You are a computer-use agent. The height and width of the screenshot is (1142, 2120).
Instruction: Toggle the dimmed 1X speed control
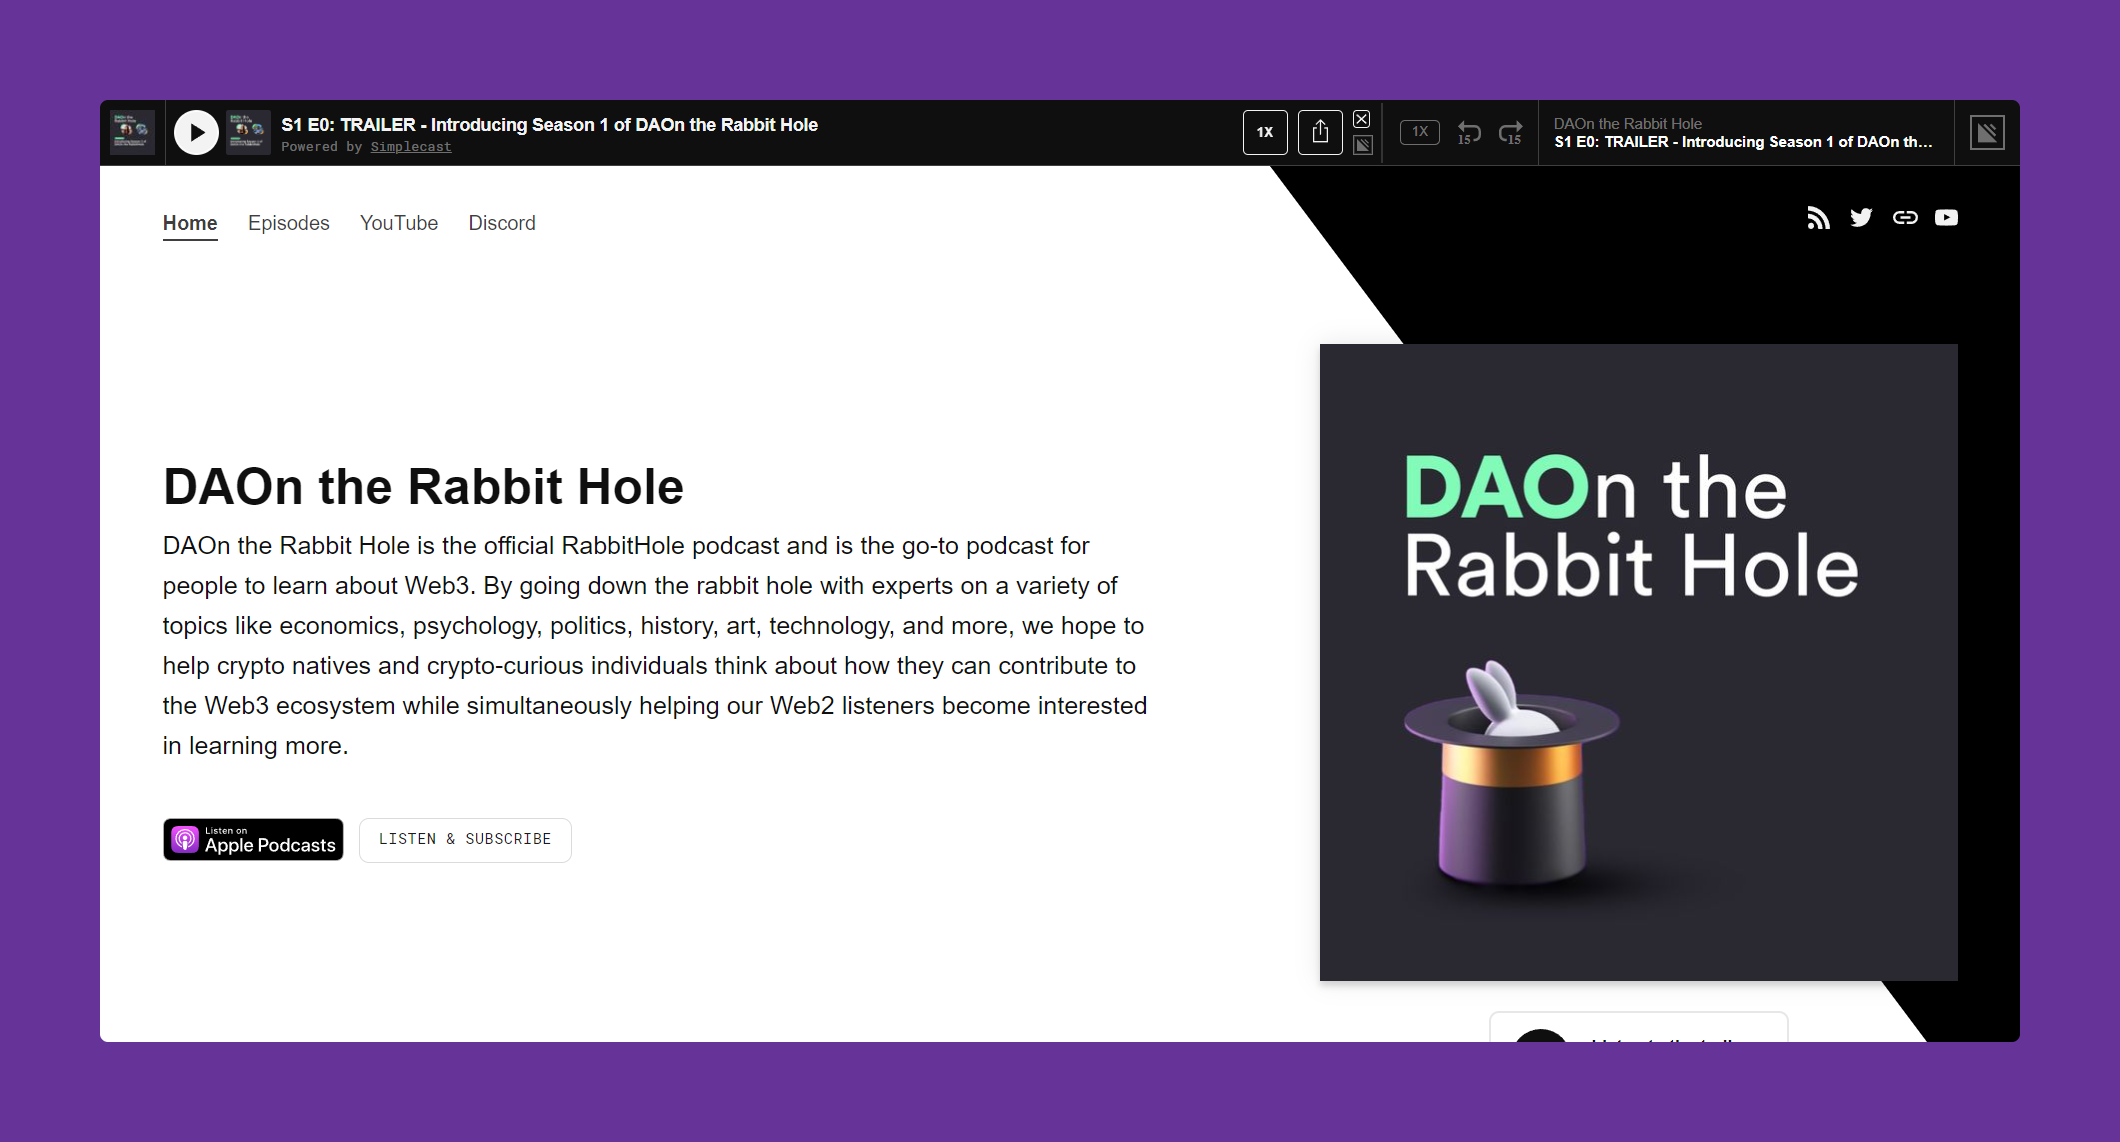pos(1420,132)
